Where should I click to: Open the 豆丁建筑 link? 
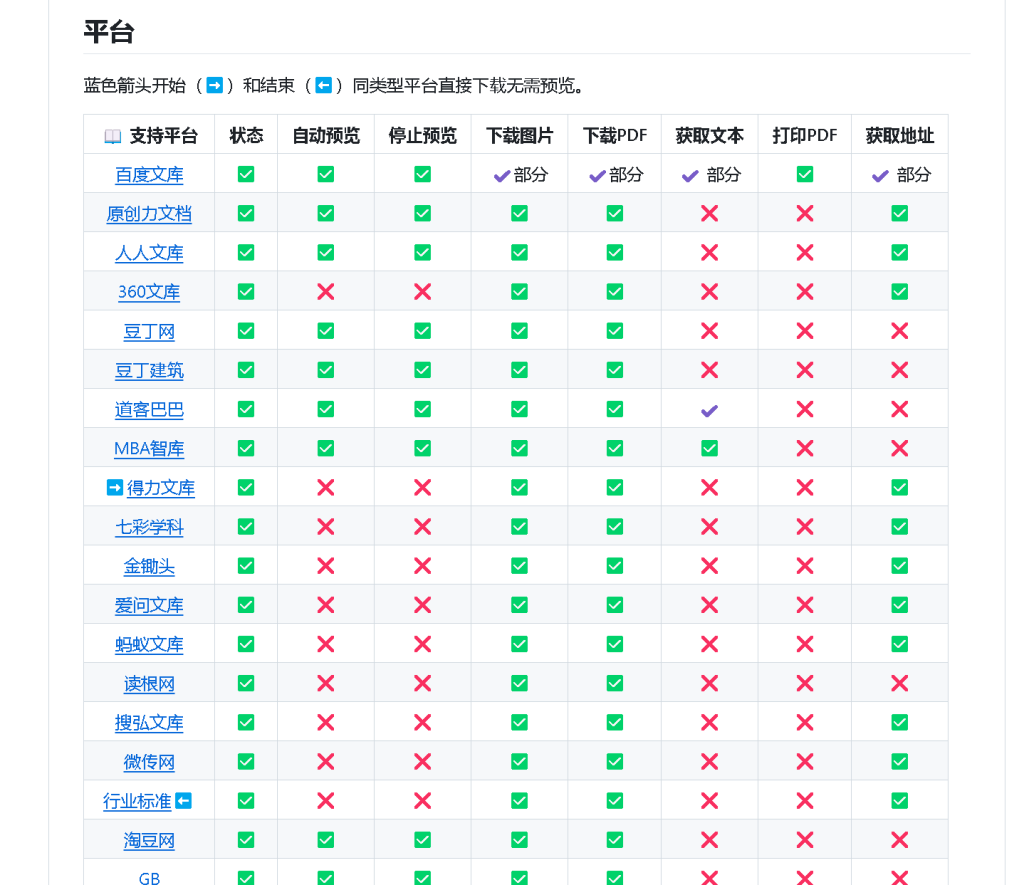pyautogui.click(x=149, y=371)
